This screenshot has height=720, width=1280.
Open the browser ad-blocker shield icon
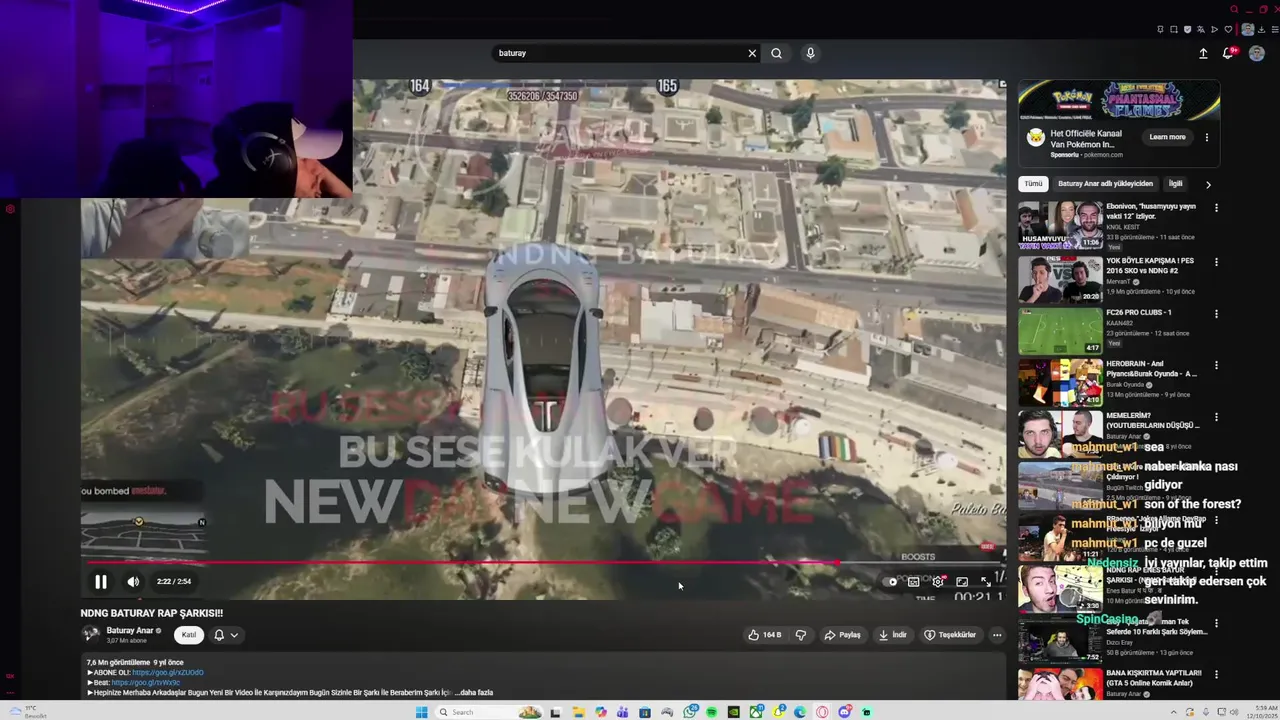pos(1187,29)
